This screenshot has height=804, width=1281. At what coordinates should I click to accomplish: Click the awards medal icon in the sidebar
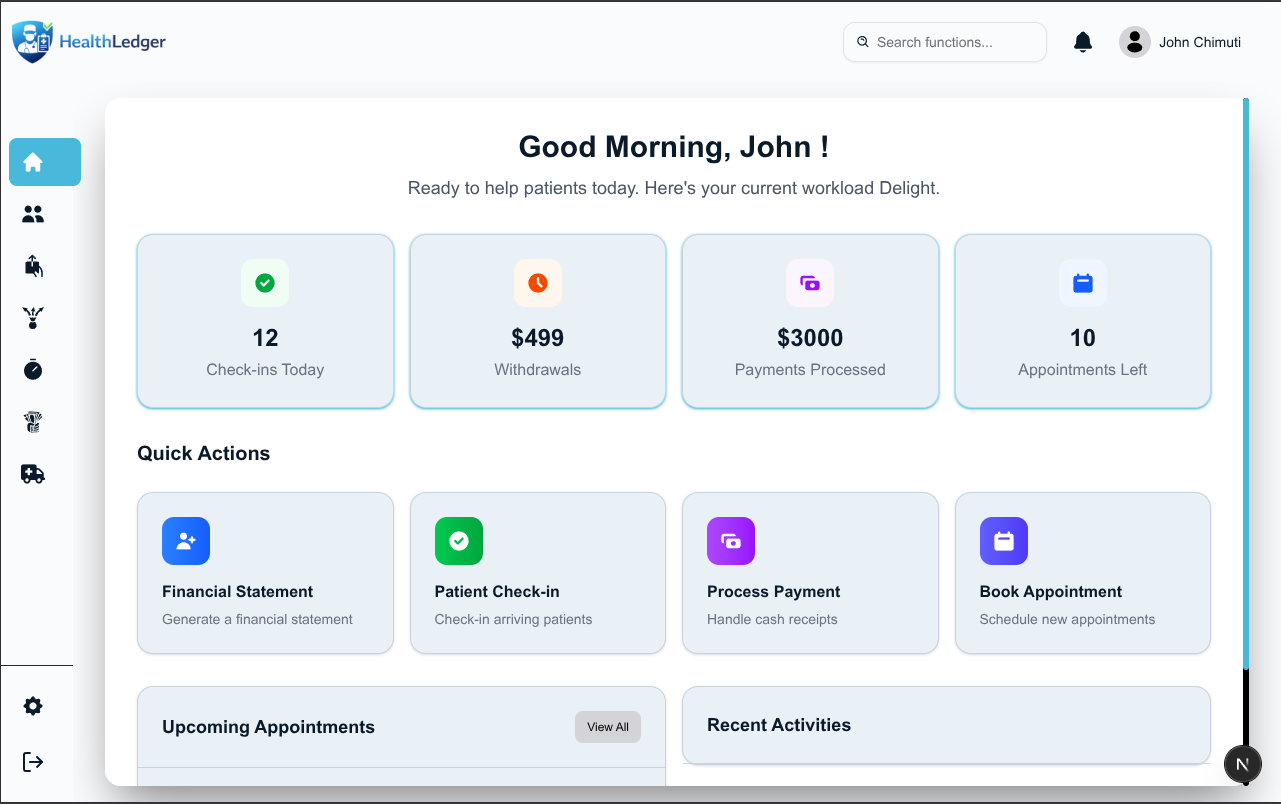(33, 318)
